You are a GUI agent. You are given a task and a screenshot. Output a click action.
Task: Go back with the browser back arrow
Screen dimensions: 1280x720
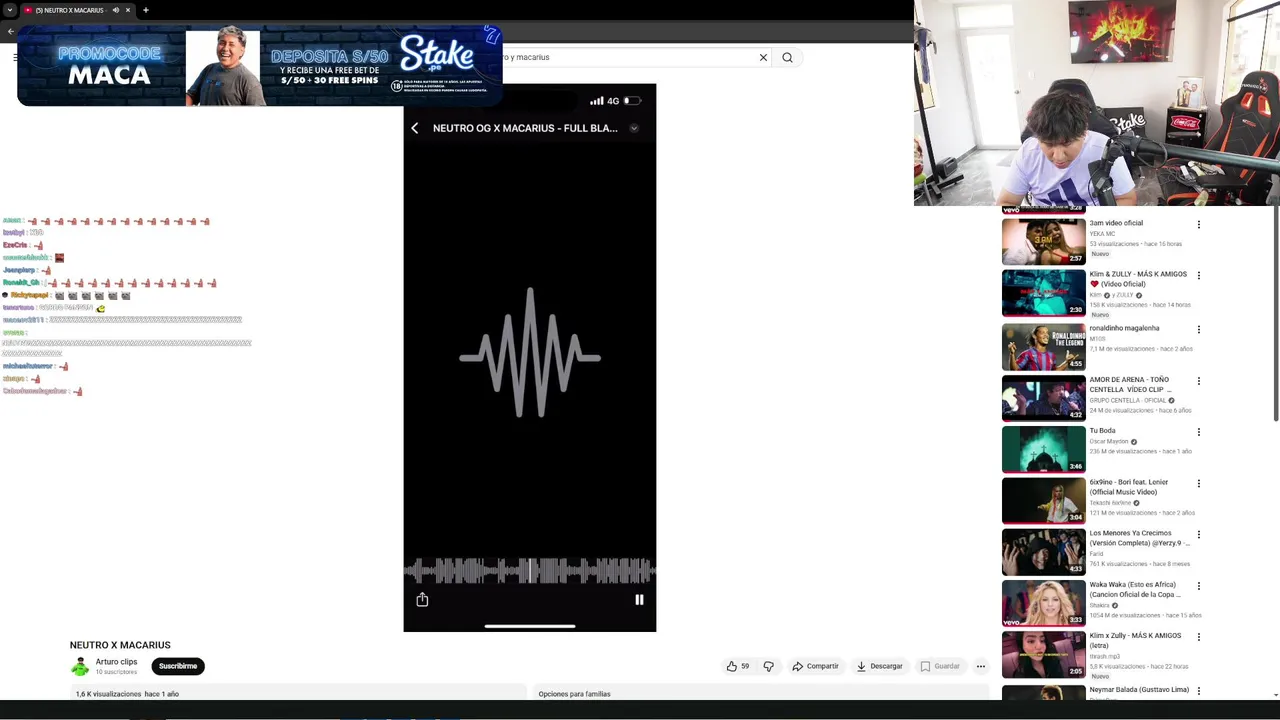(11, 31)
